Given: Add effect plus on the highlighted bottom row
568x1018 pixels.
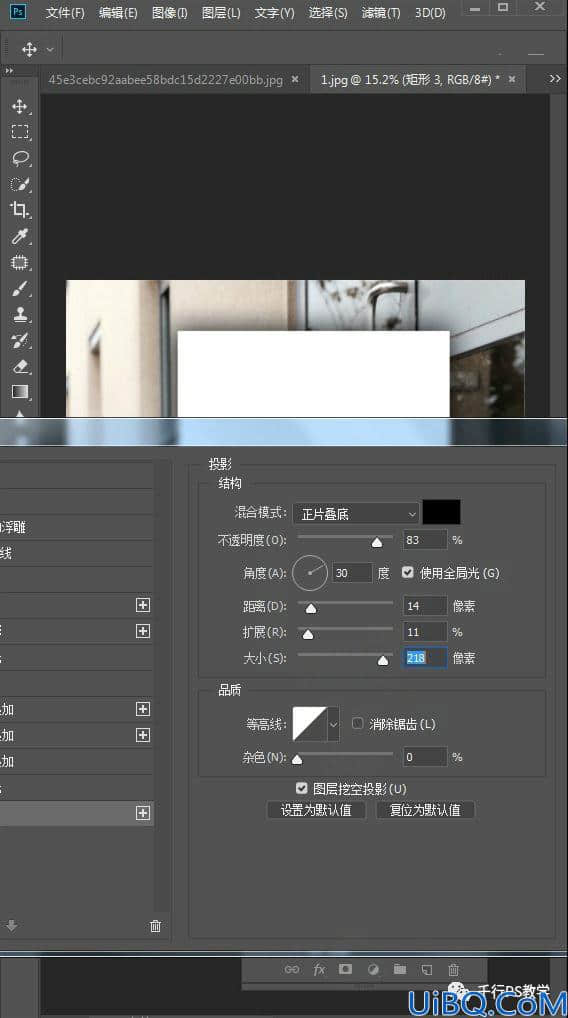Looking at the screenshot, I should point(143,813).
